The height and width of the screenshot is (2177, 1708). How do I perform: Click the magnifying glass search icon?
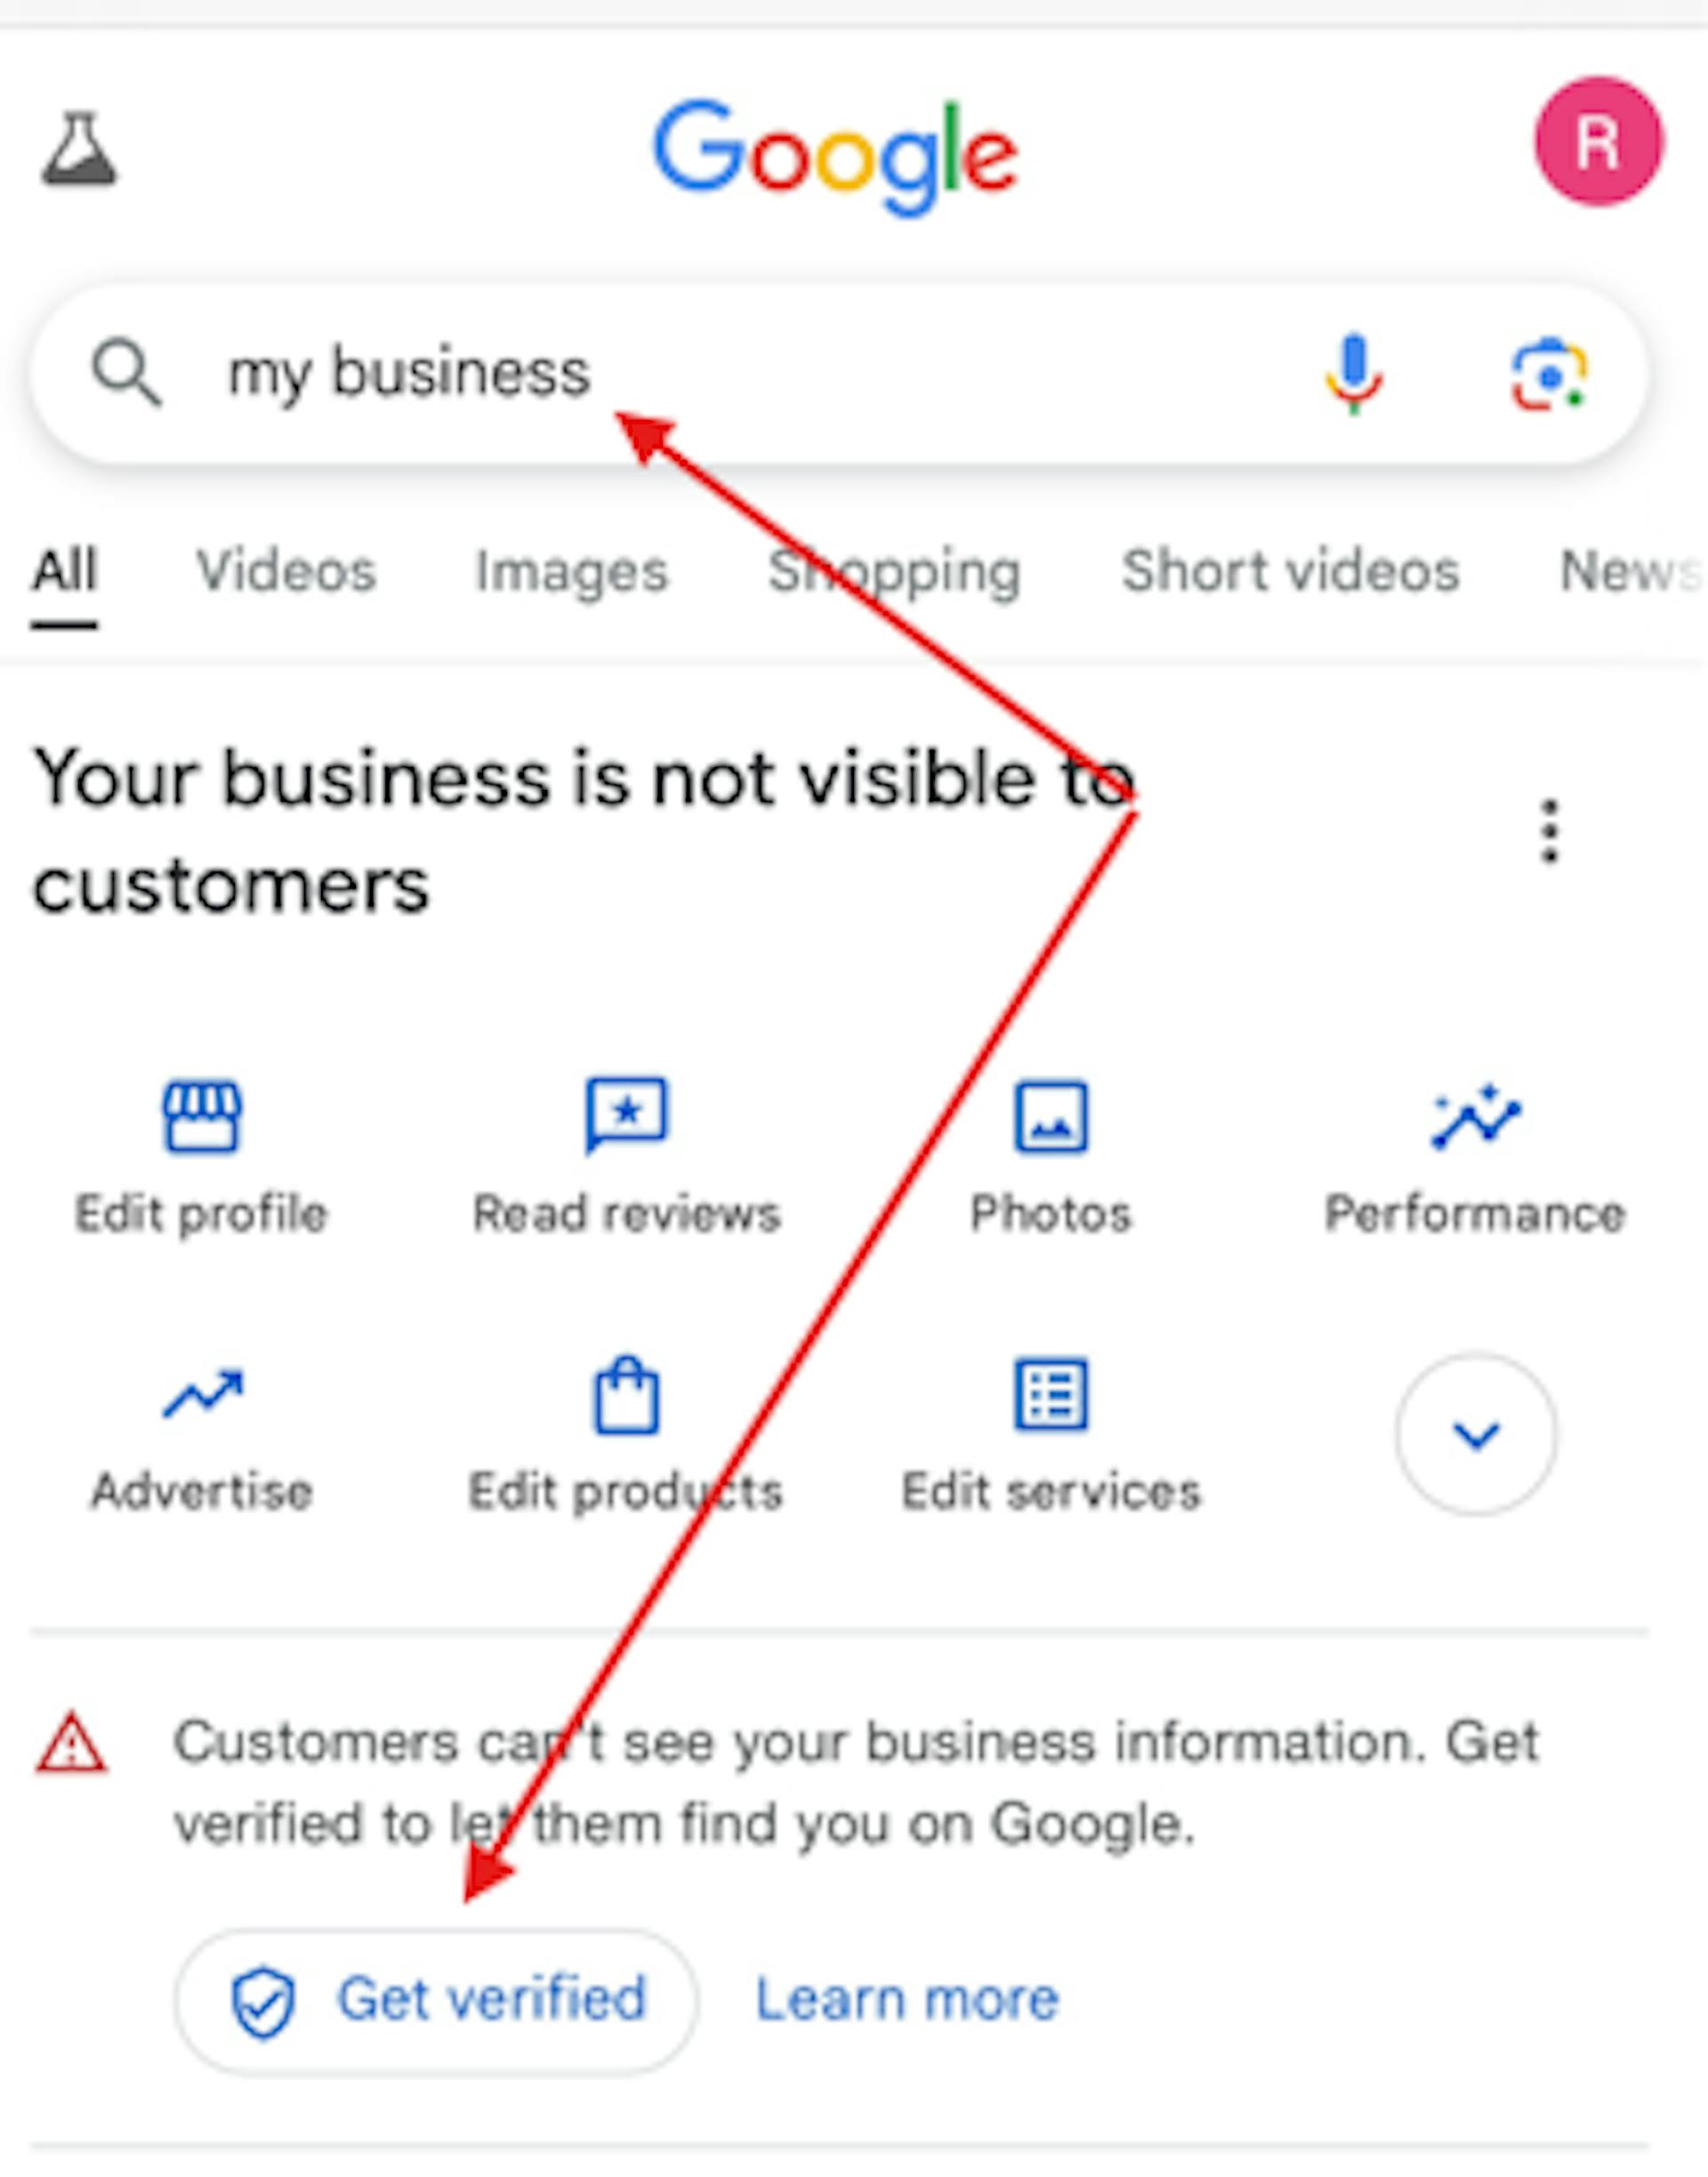(x=125, y=372)
